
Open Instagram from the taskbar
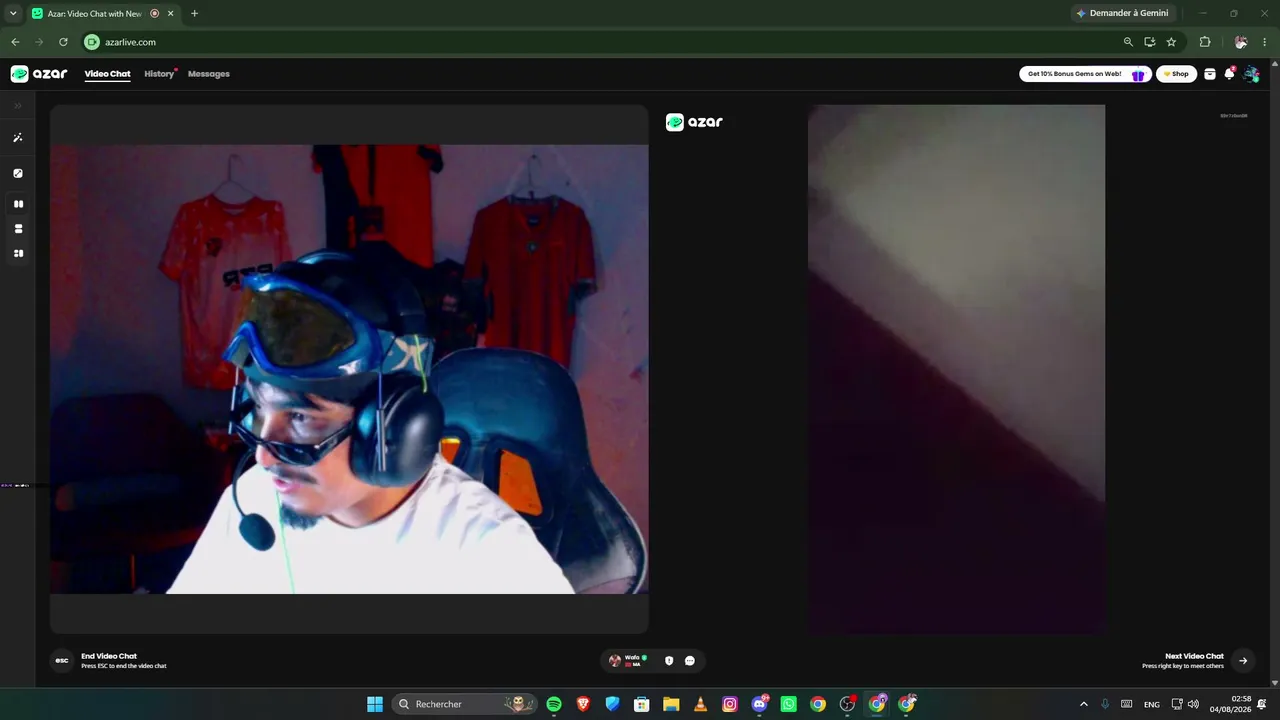pyautogui.click(x=730, y=704)
